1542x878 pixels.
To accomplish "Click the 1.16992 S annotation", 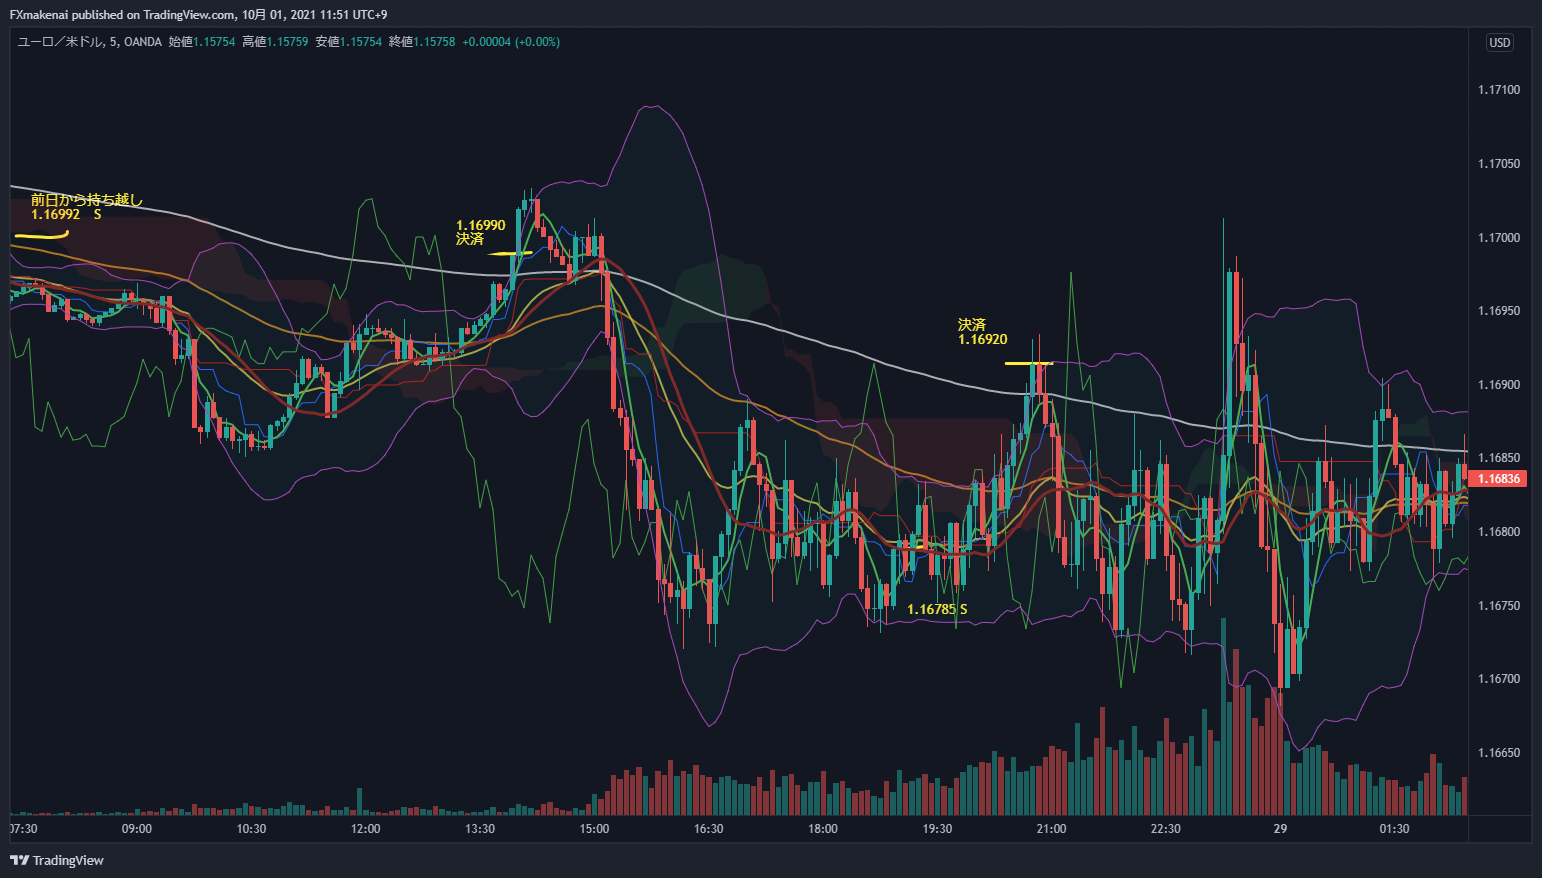I will click(x=66, y=214).
